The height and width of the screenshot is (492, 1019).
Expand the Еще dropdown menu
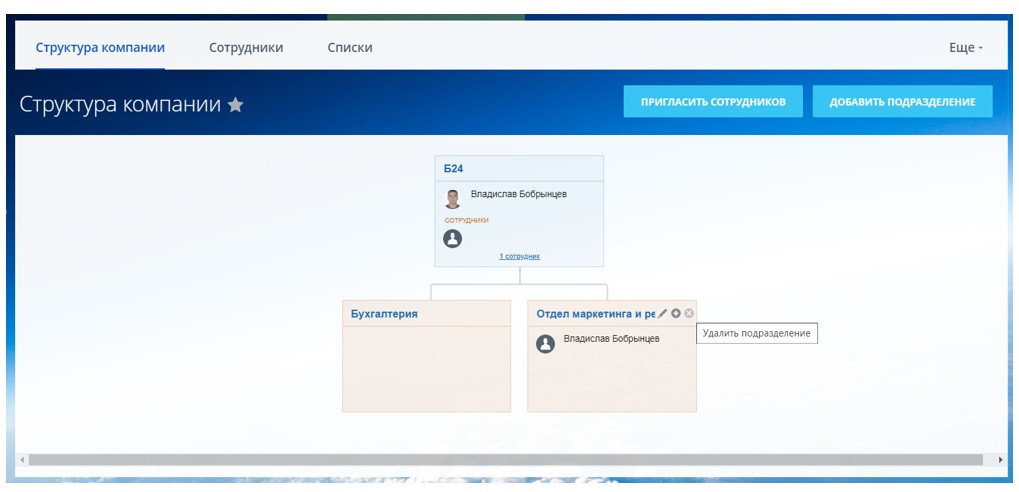(966, 47)
